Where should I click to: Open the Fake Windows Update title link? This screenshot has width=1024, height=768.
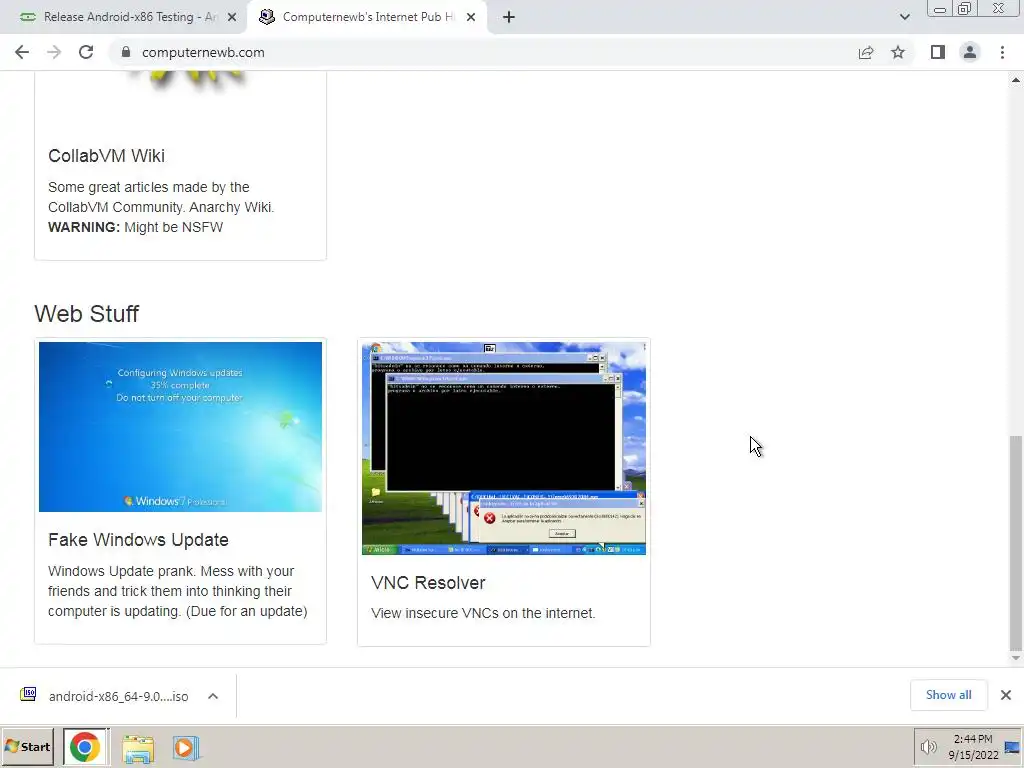point(138,540)
